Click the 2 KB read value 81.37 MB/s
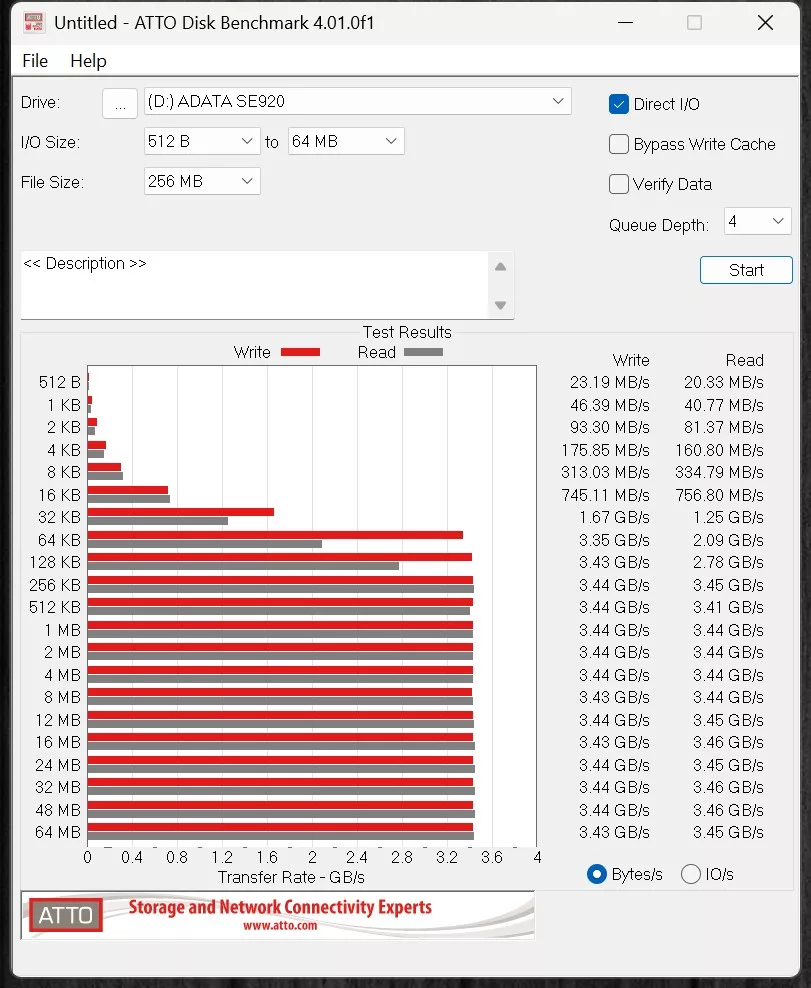This screenshot has height=988, width=811. click(x=723, y=427)
